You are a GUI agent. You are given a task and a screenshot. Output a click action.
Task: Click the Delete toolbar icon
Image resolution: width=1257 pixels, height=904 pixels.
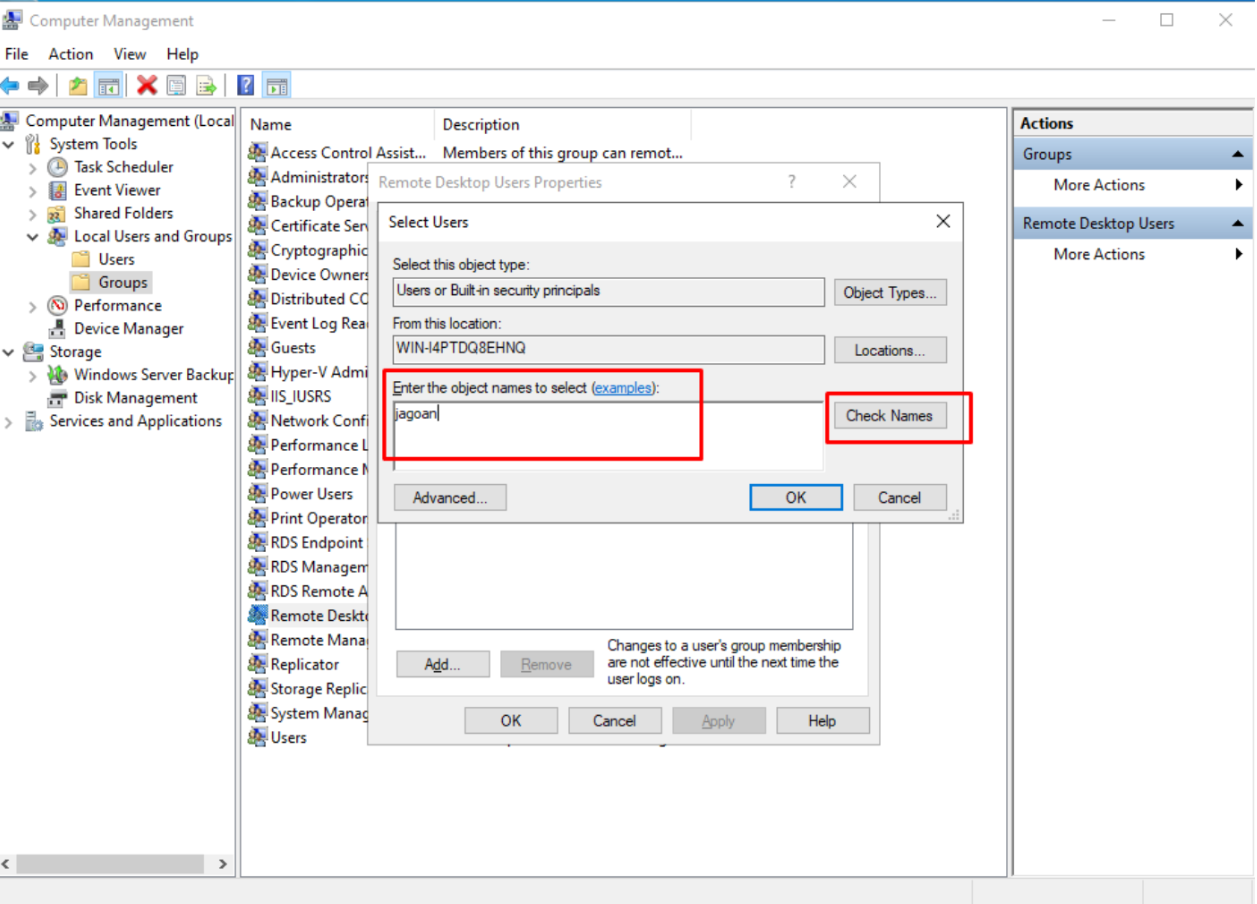(146, 85)
